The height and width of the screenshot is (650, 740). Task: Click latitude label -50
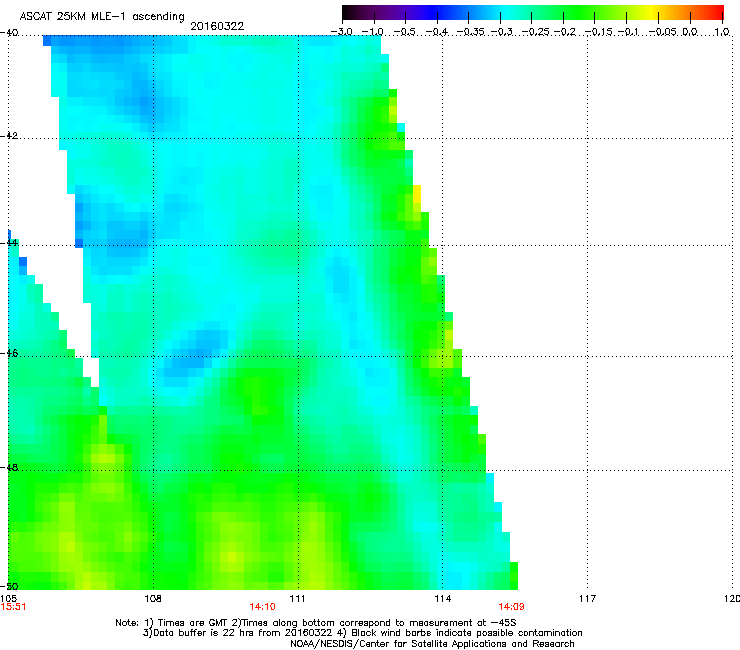[x=9, y=586]
